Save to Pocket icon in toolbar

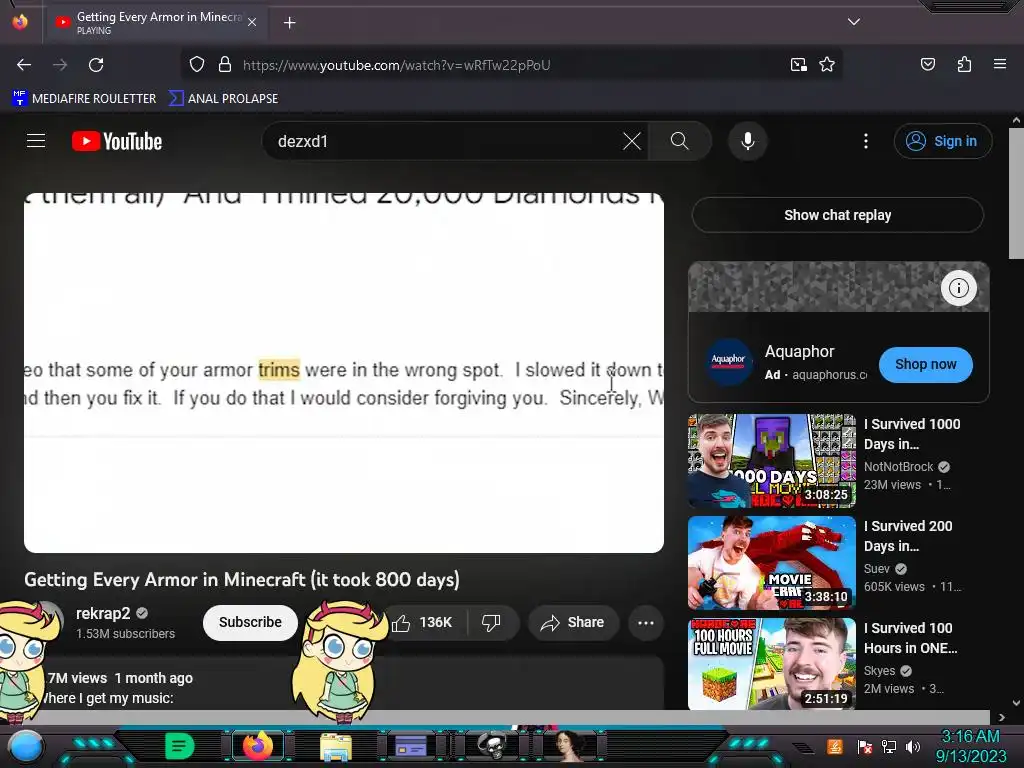(927, 64)
